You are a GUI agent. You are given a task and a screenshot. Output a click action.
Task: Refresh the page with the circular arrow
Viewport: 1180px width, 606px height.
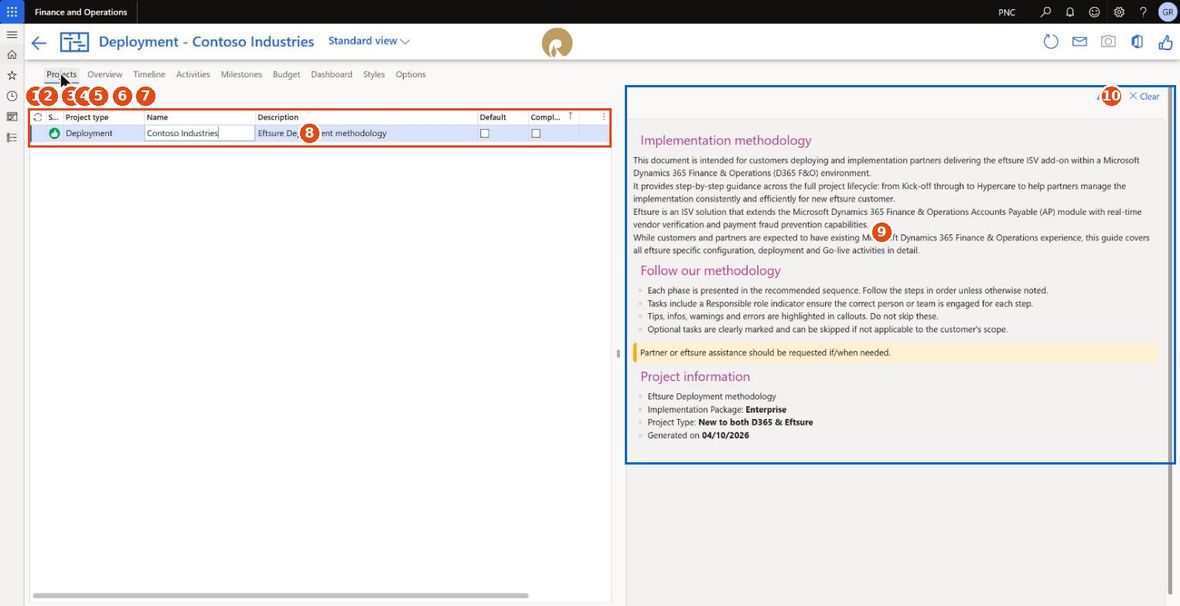[1051, 42]
